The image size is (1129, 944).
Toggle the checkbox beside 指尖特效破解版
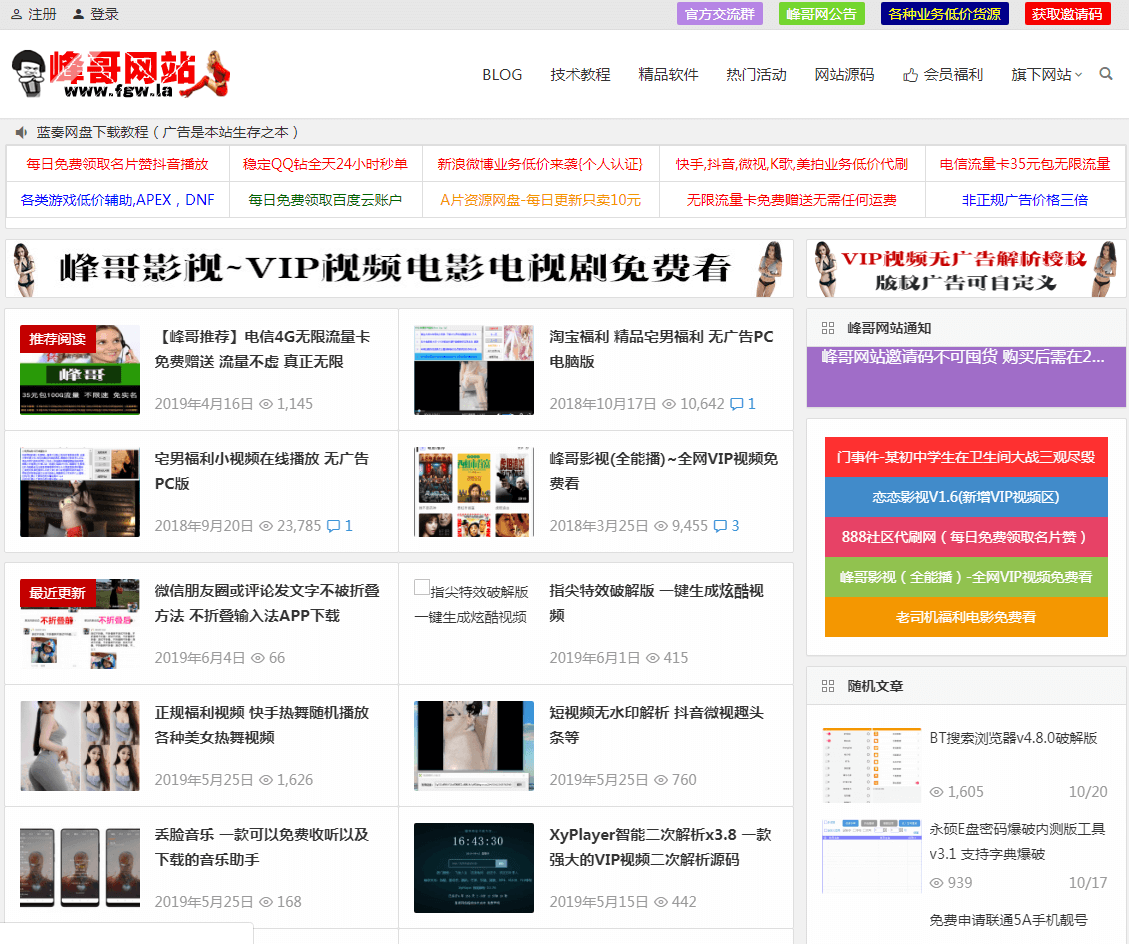[x=422, y=585]
